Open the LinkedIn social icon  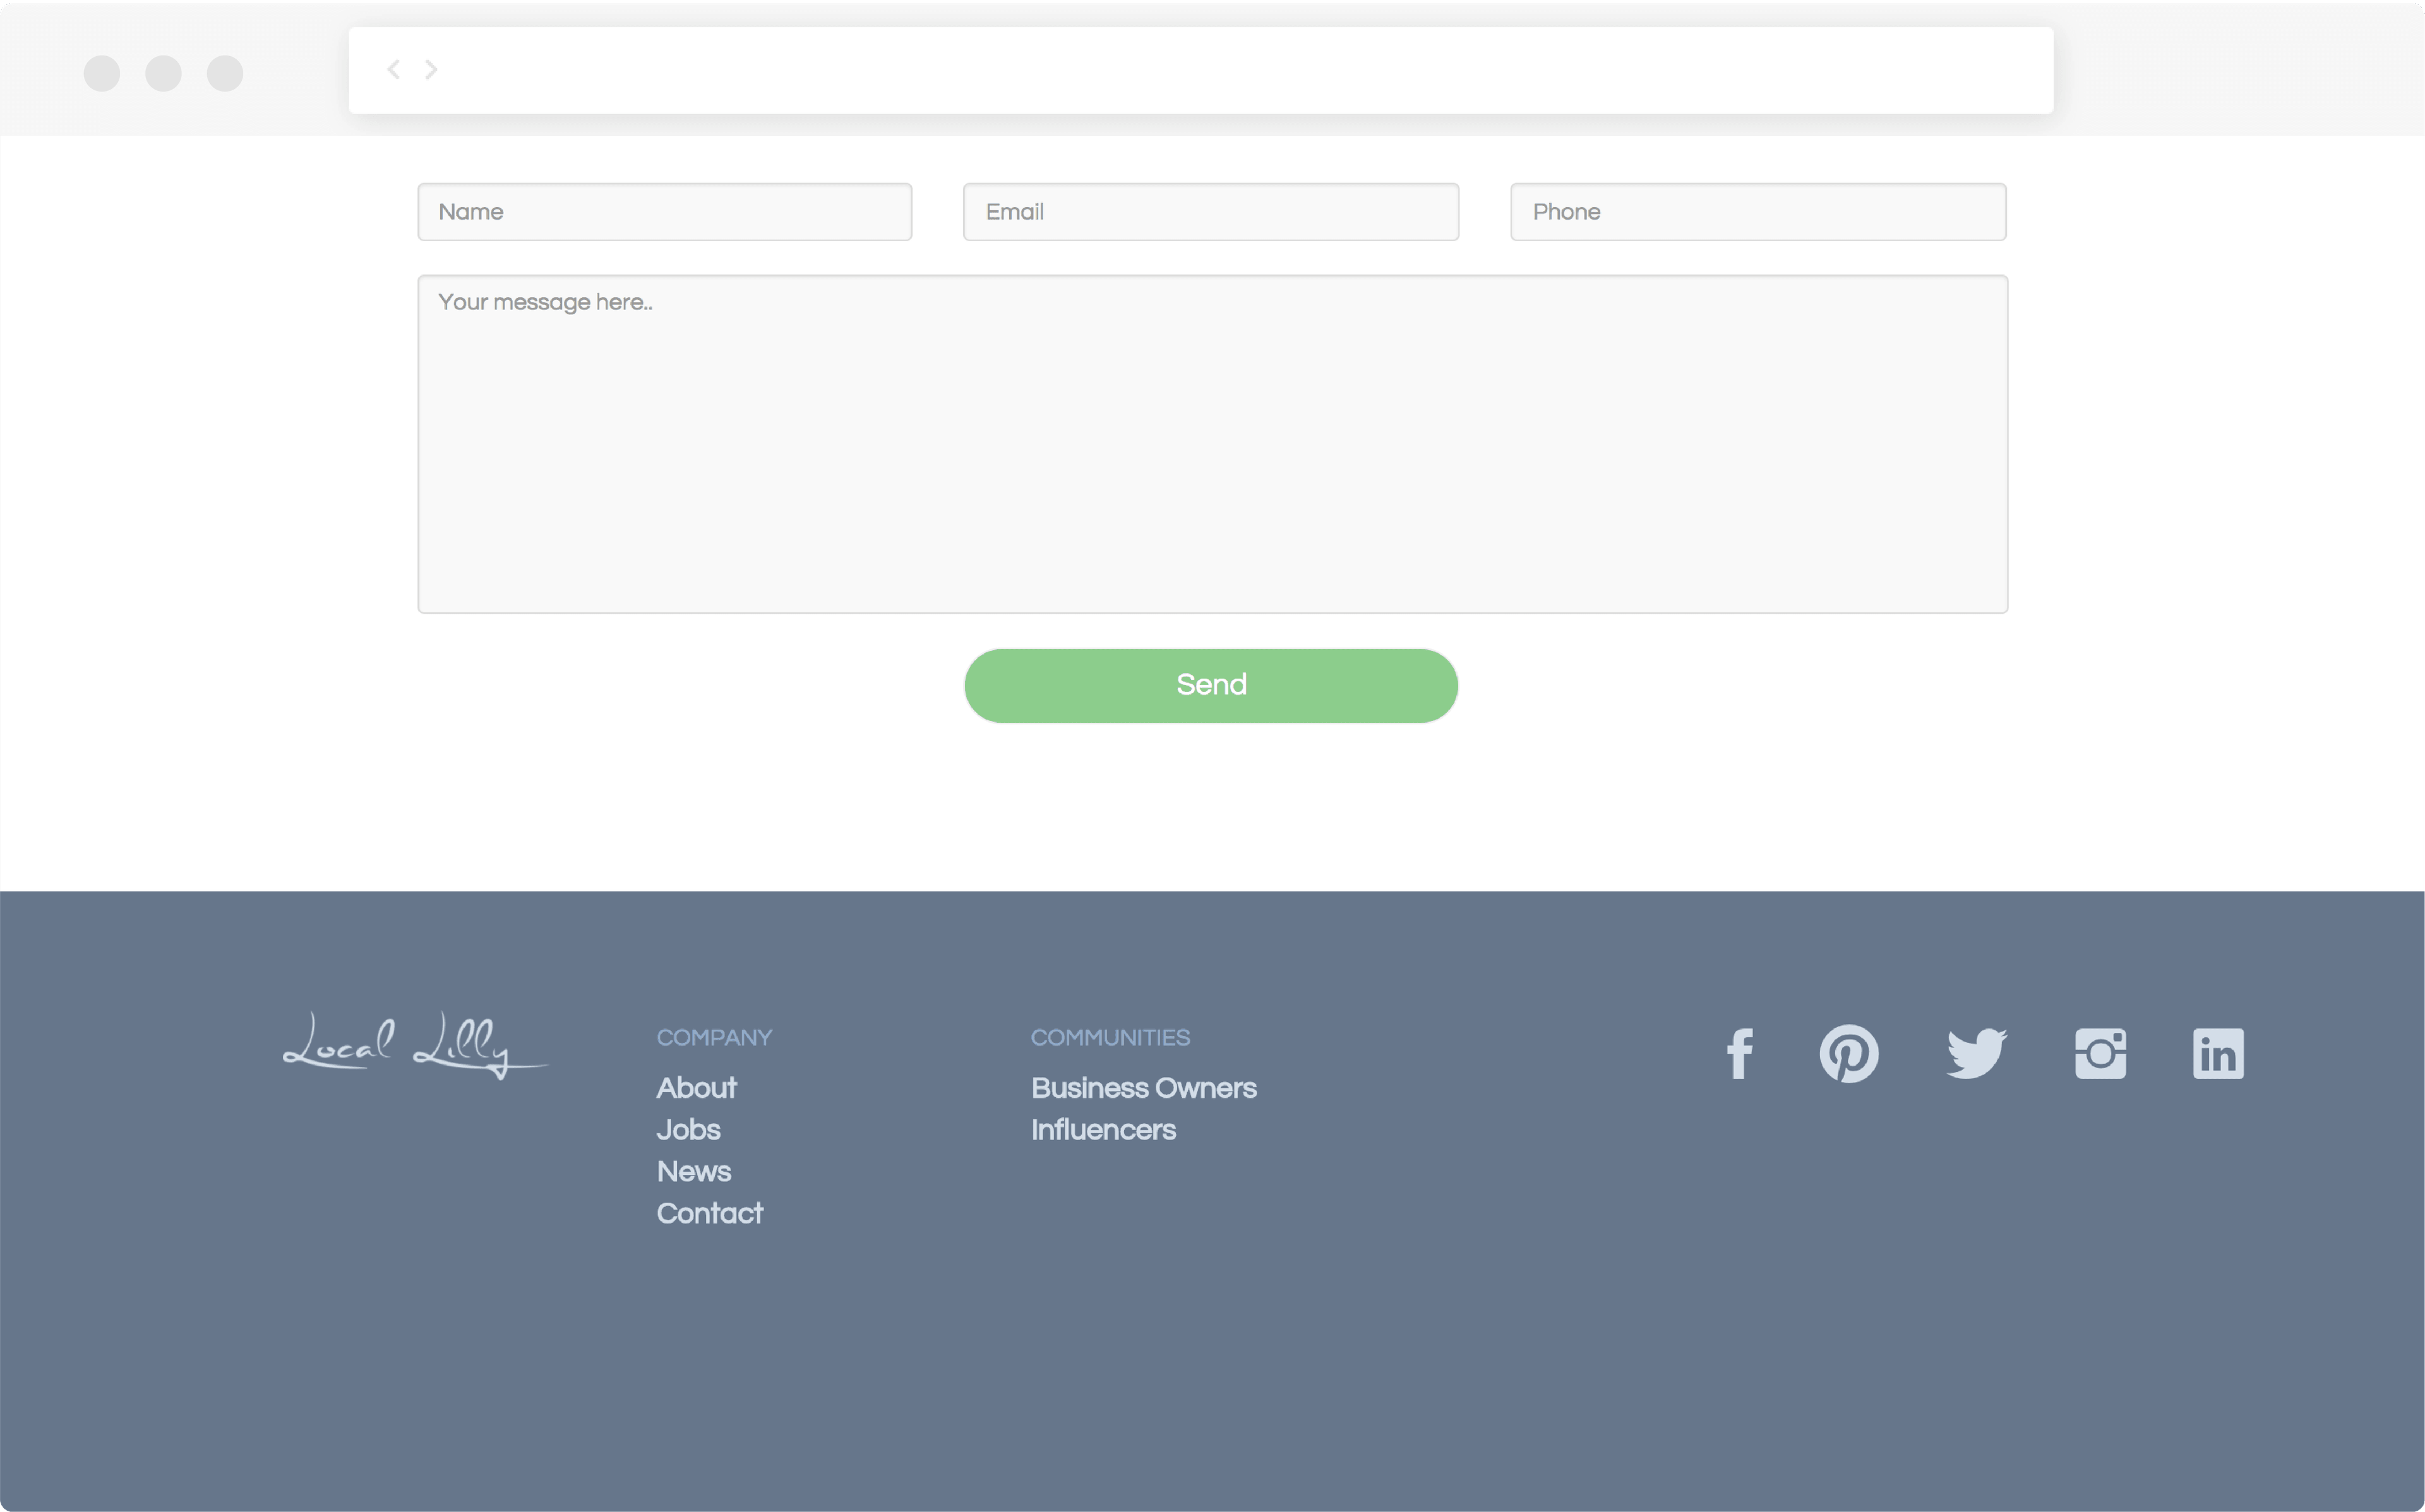coord(2218,1053)
